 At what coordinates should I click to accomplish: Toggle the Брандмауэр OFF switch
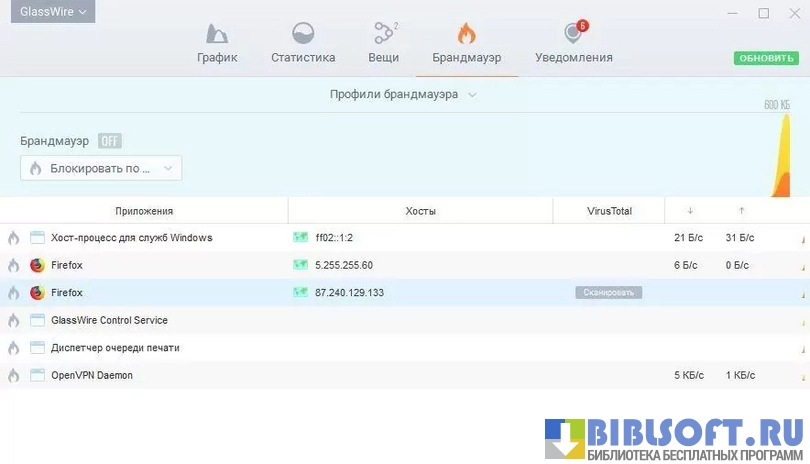click(109, 141)
